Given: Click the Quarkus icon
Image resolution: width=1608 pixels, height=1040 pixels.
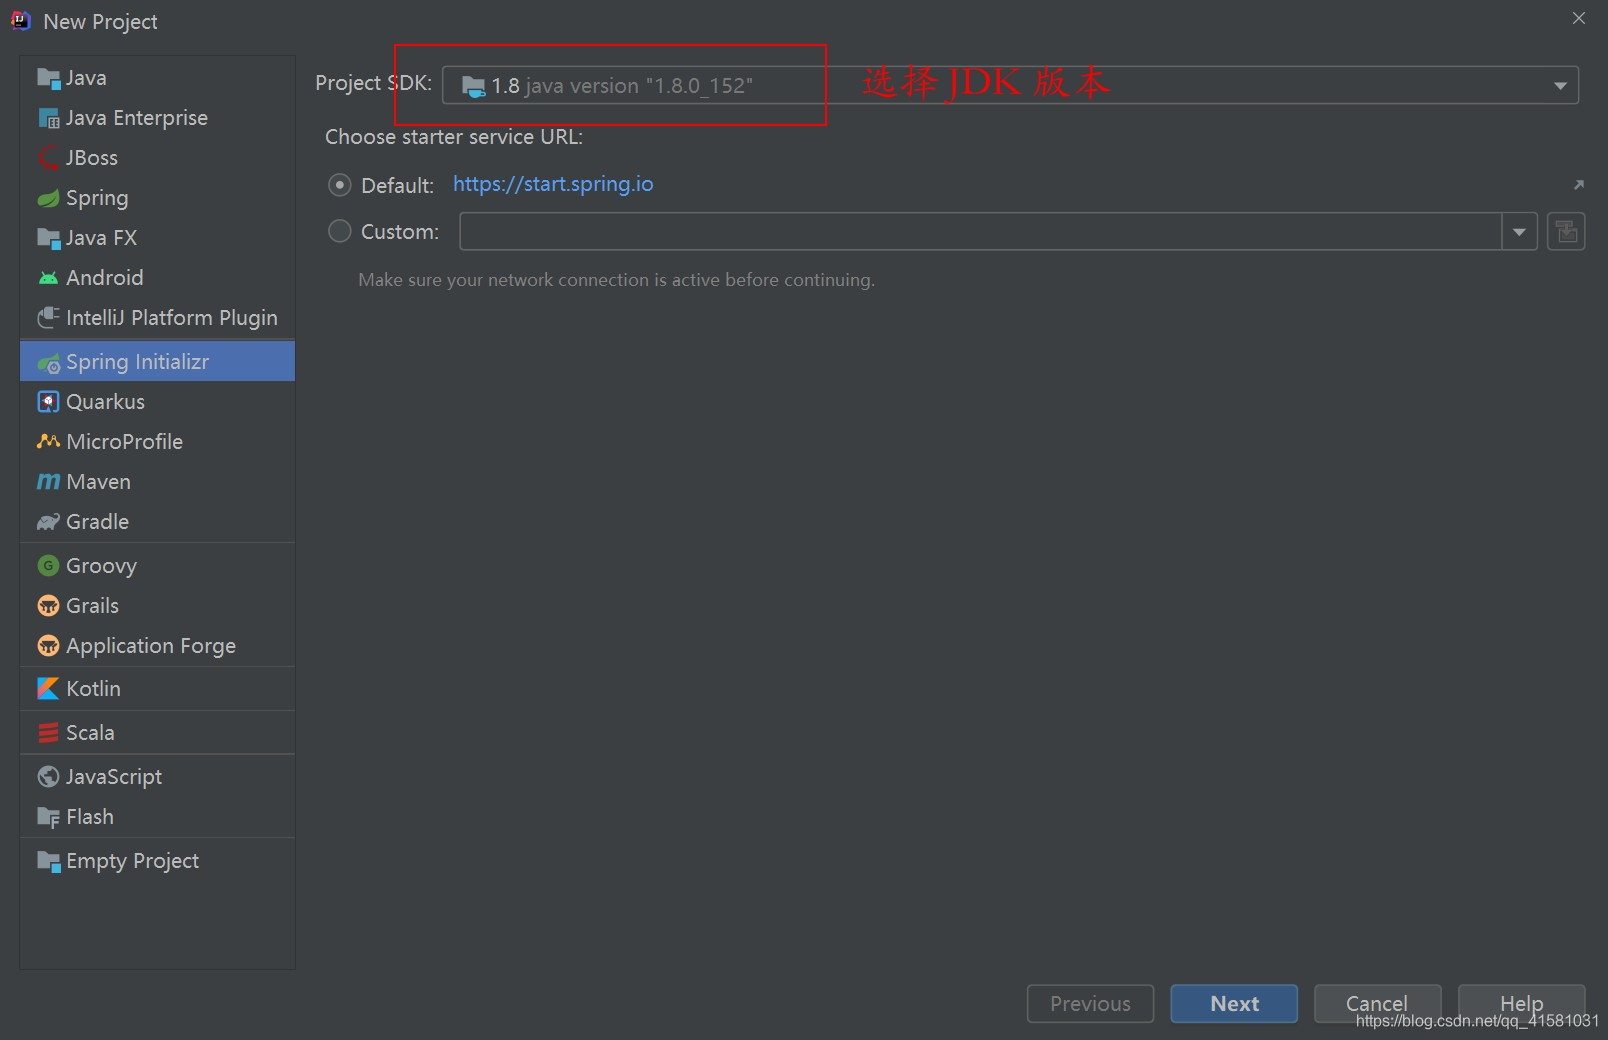Looking at the screenshot, I should tap(48, 402).
